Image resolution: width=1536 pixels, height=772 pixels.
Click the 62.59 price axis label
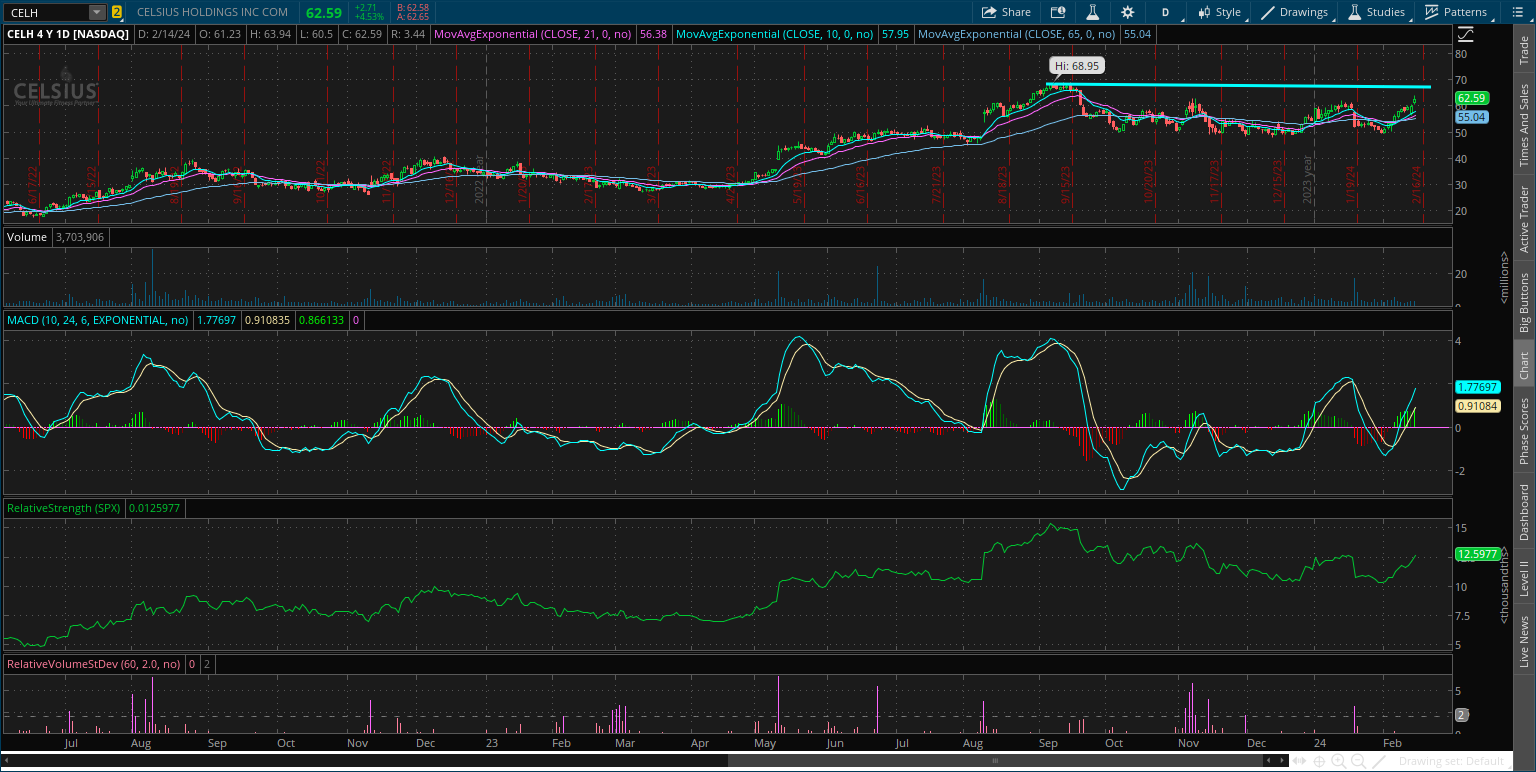pyautogui.click(x=1472, y=98)
